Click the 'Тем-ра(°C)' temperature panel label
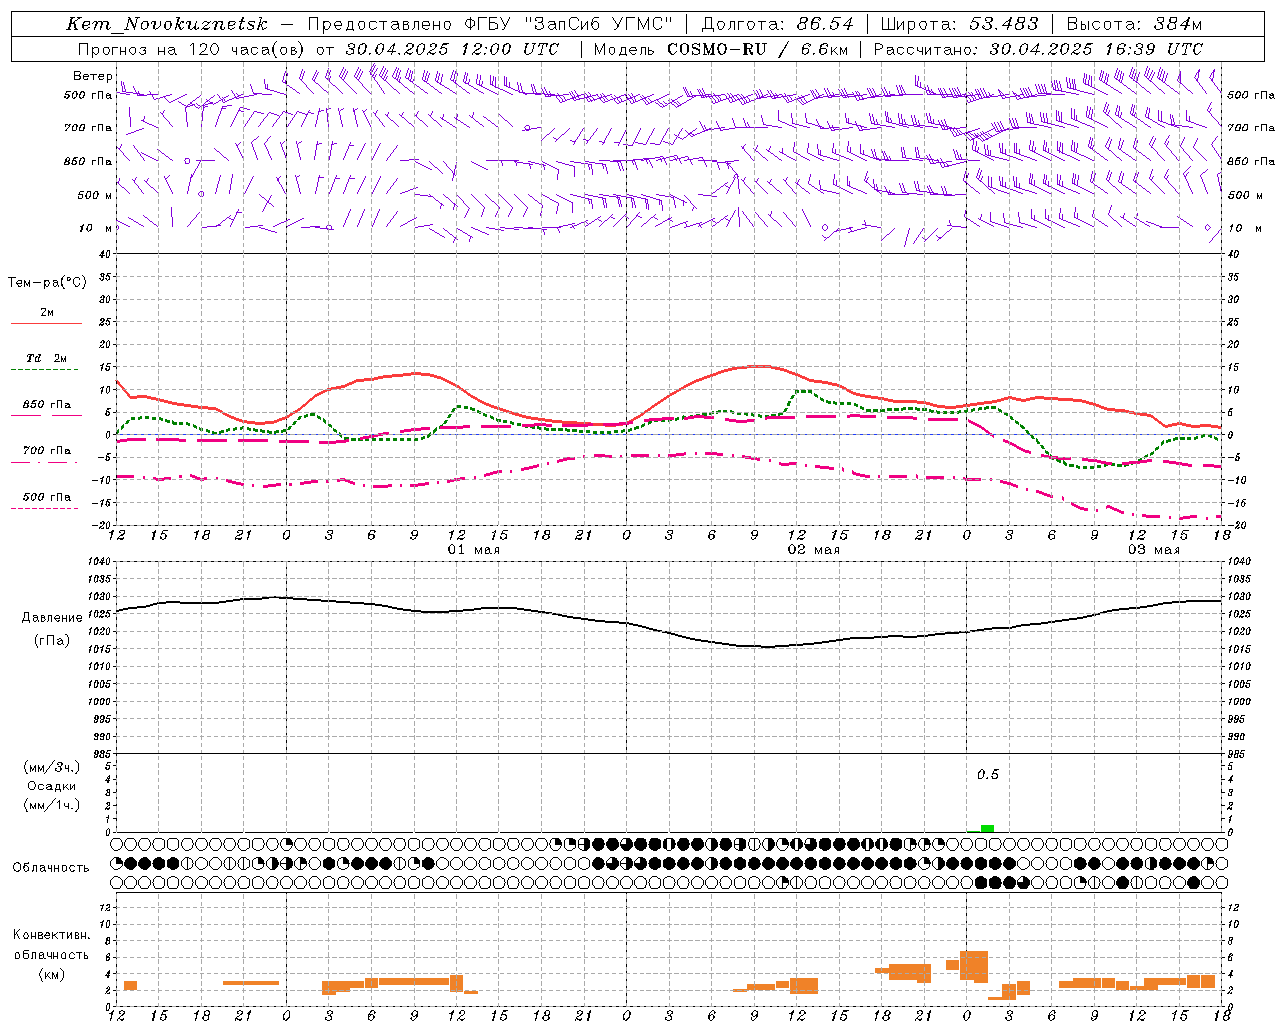The image size is (1280, 1024). [x=47, y=283]
